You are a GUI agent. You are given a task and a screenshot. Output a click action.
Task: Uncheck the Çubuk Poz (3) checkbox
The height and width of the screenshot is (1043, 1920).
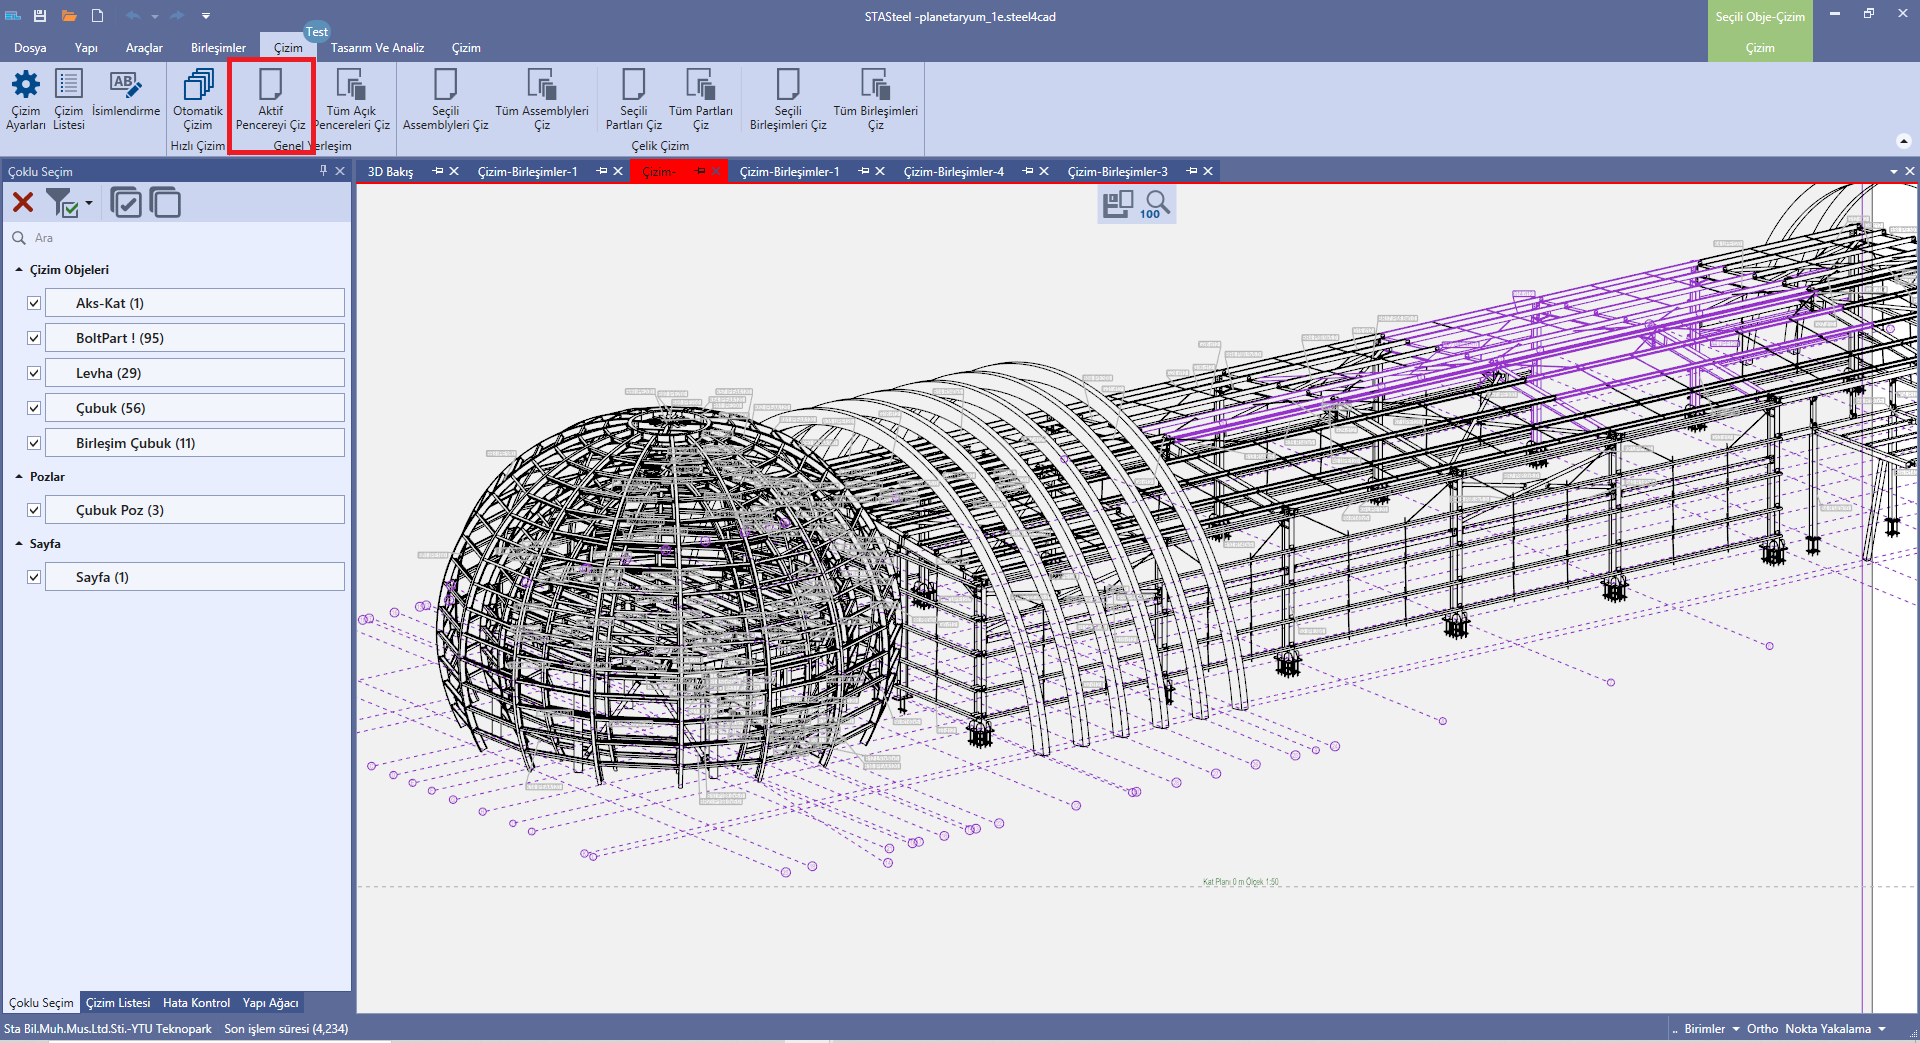point(34,510)
